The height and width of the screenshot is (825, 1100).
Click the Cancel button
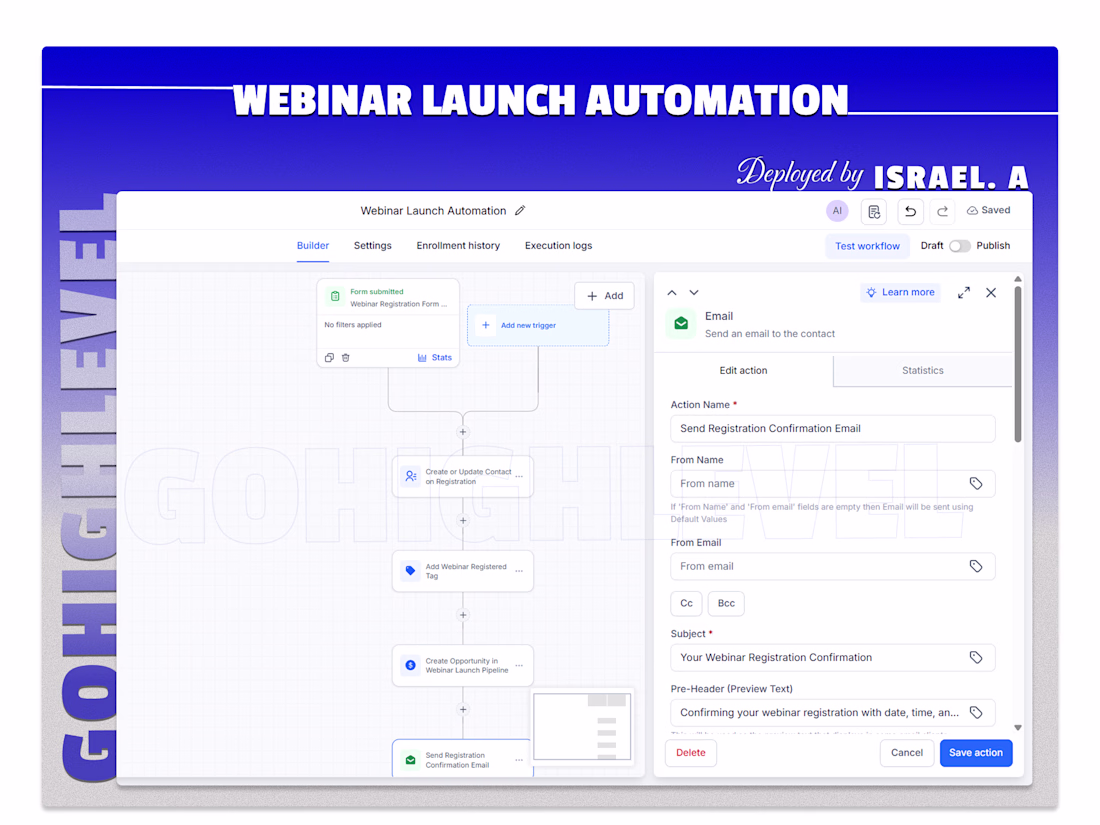pos(906,753)
